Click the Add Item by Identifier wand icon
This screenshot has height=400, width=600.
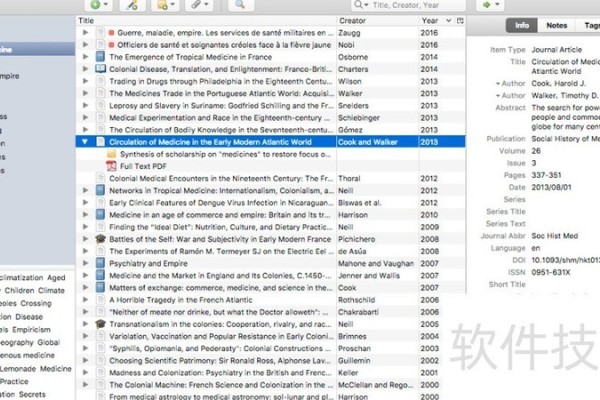coord(132,5)
